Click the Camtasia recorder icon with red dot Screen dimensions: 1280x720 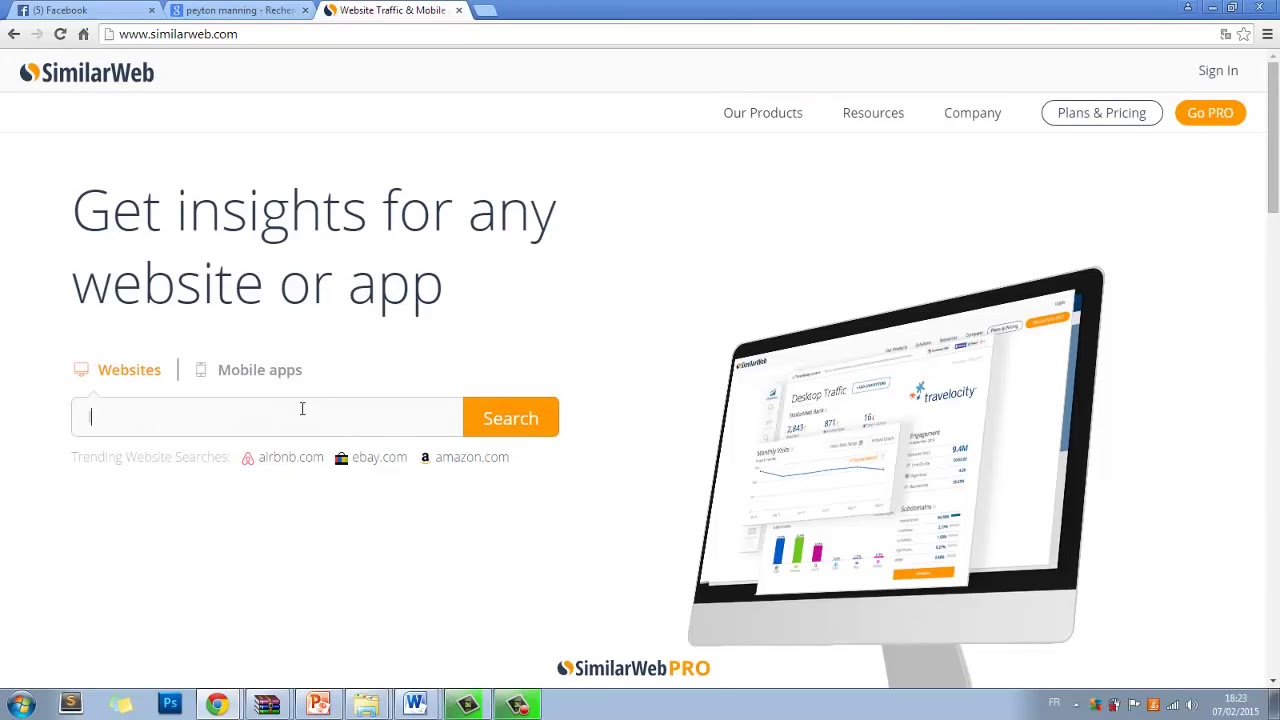click(x=518, y=704)
